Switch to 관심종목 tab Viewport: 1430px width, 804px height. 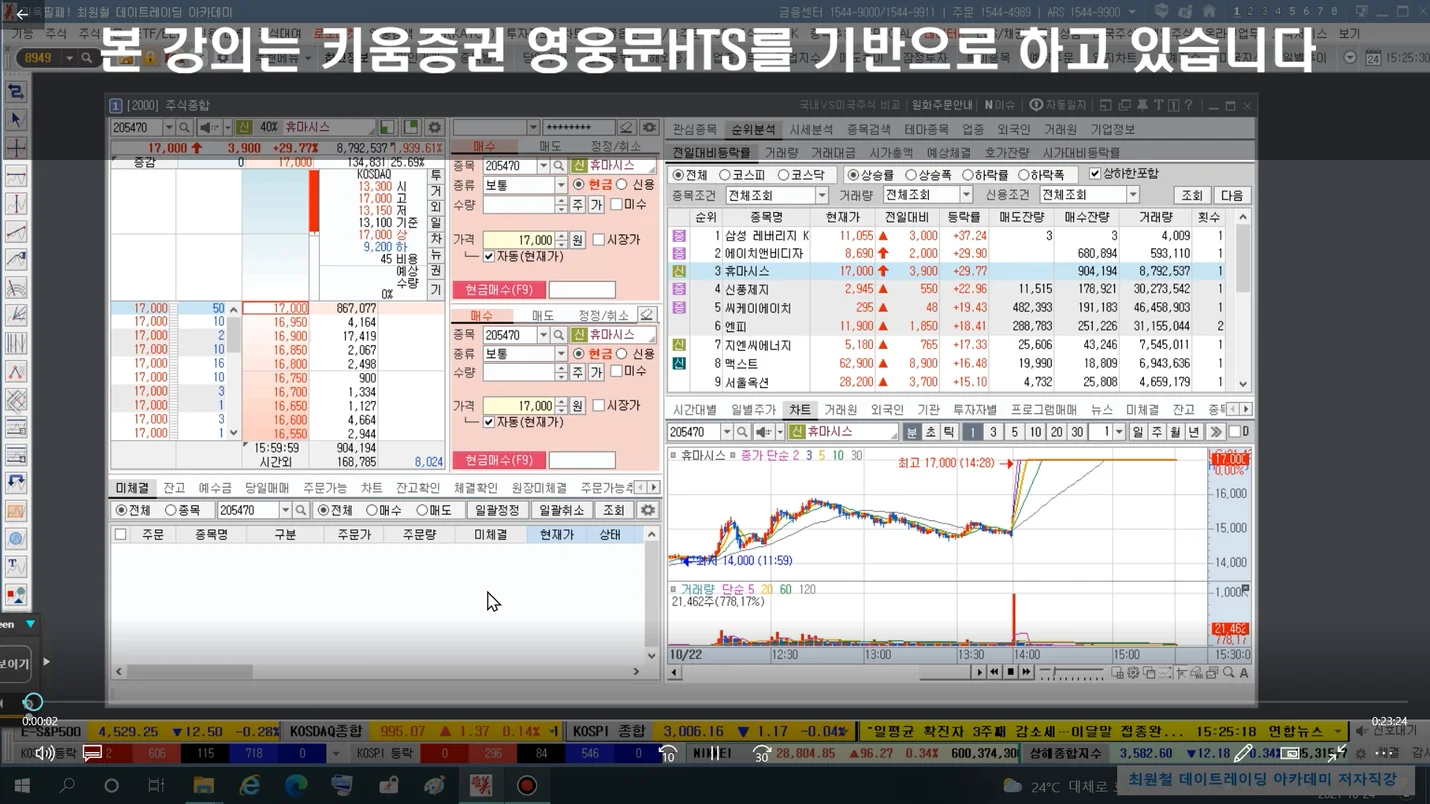695,129
